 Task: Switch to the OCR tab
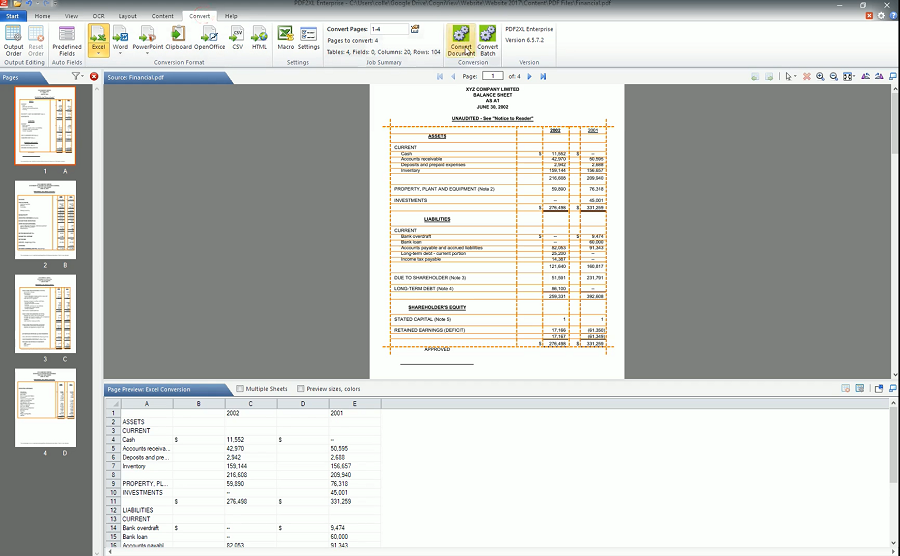[98, 16]
